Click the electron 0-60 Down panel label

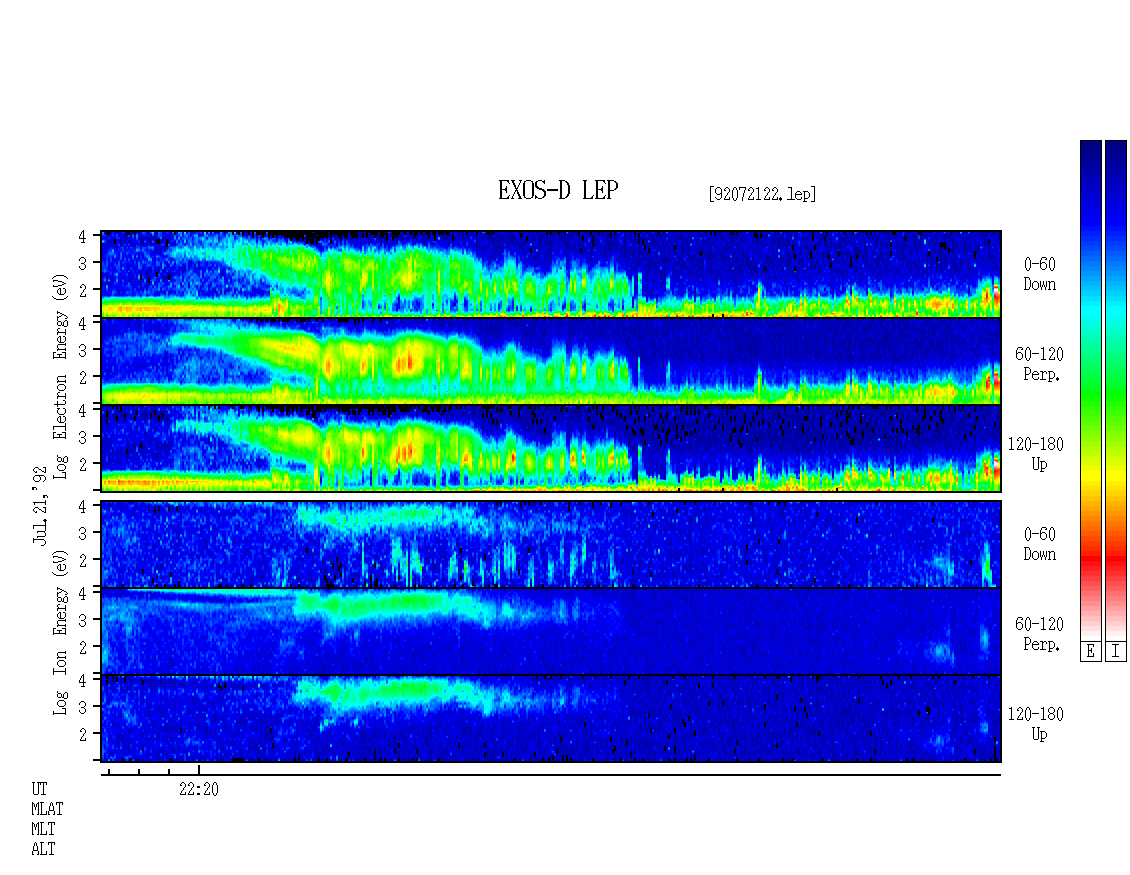pyautogui.click(x=1039, y=275)
